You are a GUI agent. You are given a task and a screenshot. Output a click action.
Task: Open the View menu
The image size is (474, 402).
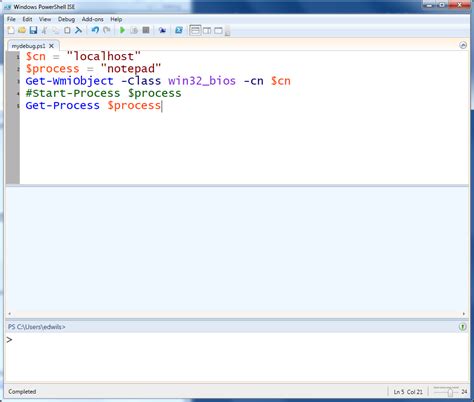coord(45,19)
